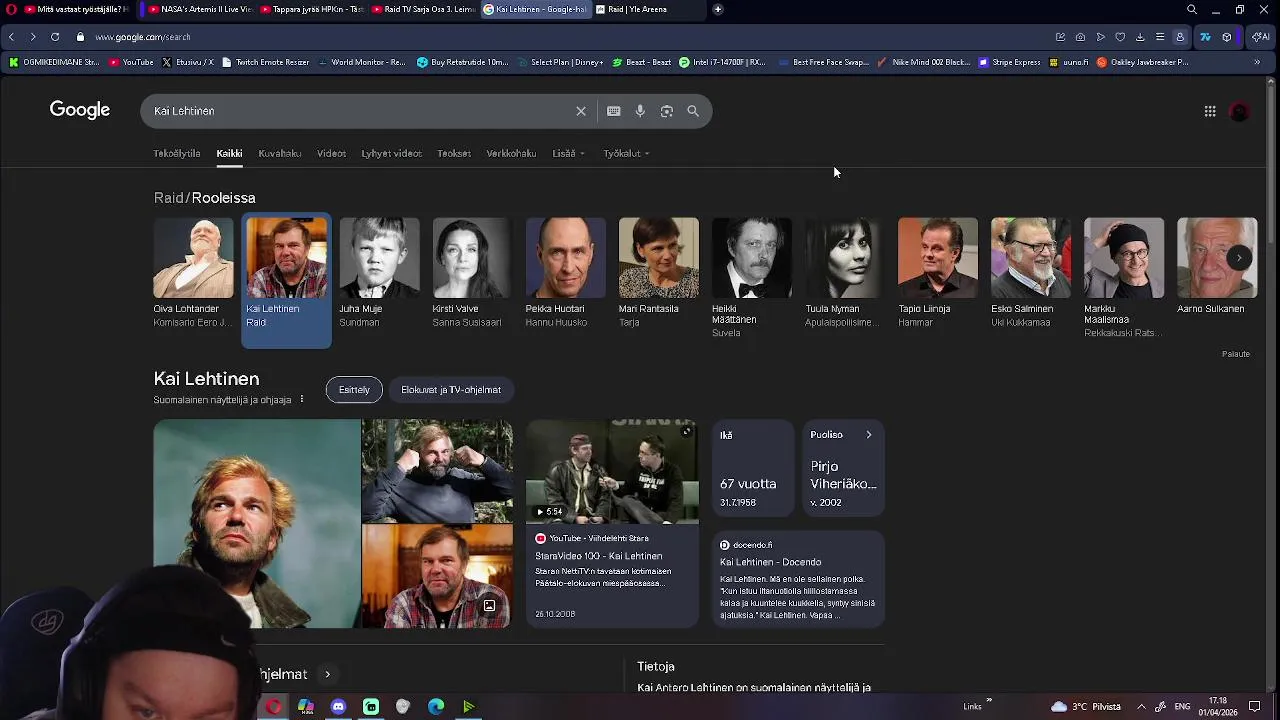The width and height of the screenshot is (1280, 720).
Task: Open Microsoft Edge from taskbar
Action: [x=436, y=706]
